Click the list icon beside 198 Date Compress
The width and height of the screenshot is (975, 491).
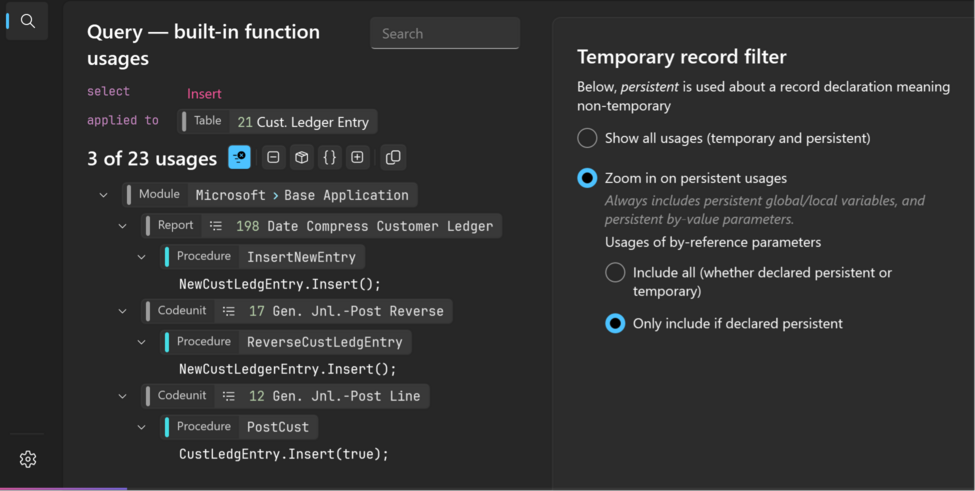(x=216, y=226)
